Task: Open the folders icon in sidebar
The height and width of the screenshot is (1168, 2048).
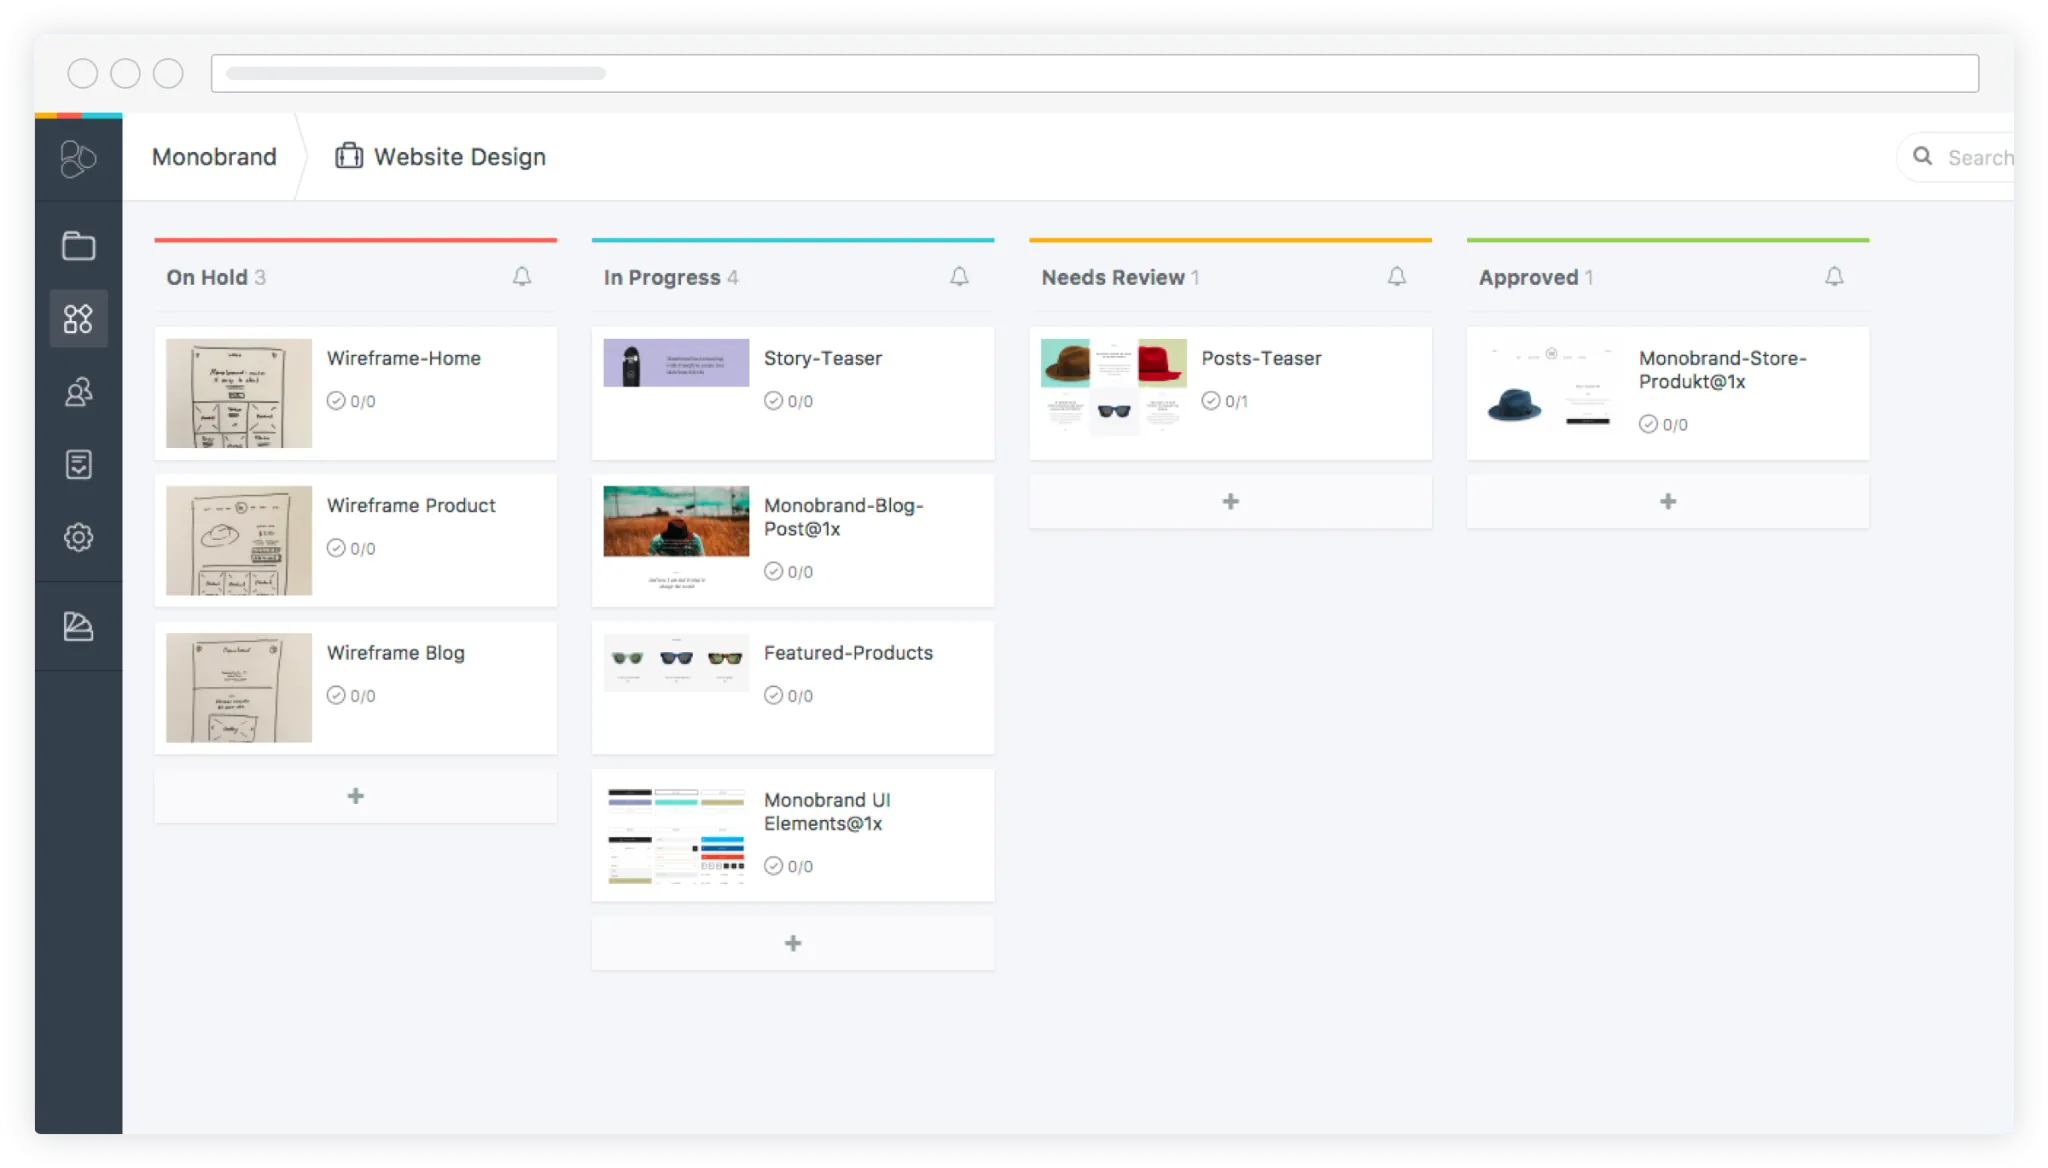Action: click(78, 246)
